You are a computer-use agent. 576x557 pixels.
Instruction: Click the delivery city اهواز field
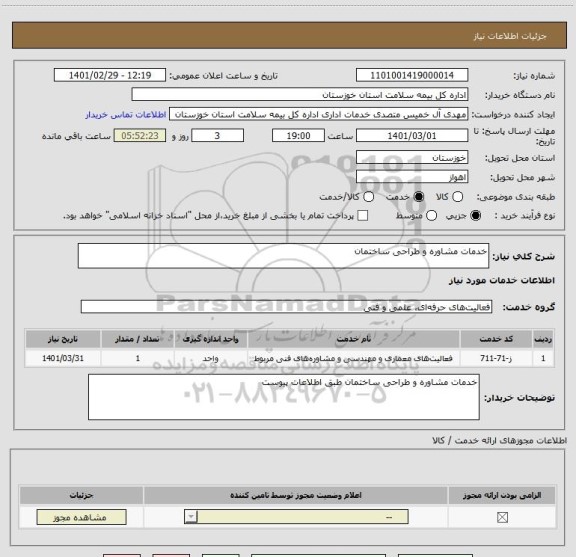coord(412,177)
